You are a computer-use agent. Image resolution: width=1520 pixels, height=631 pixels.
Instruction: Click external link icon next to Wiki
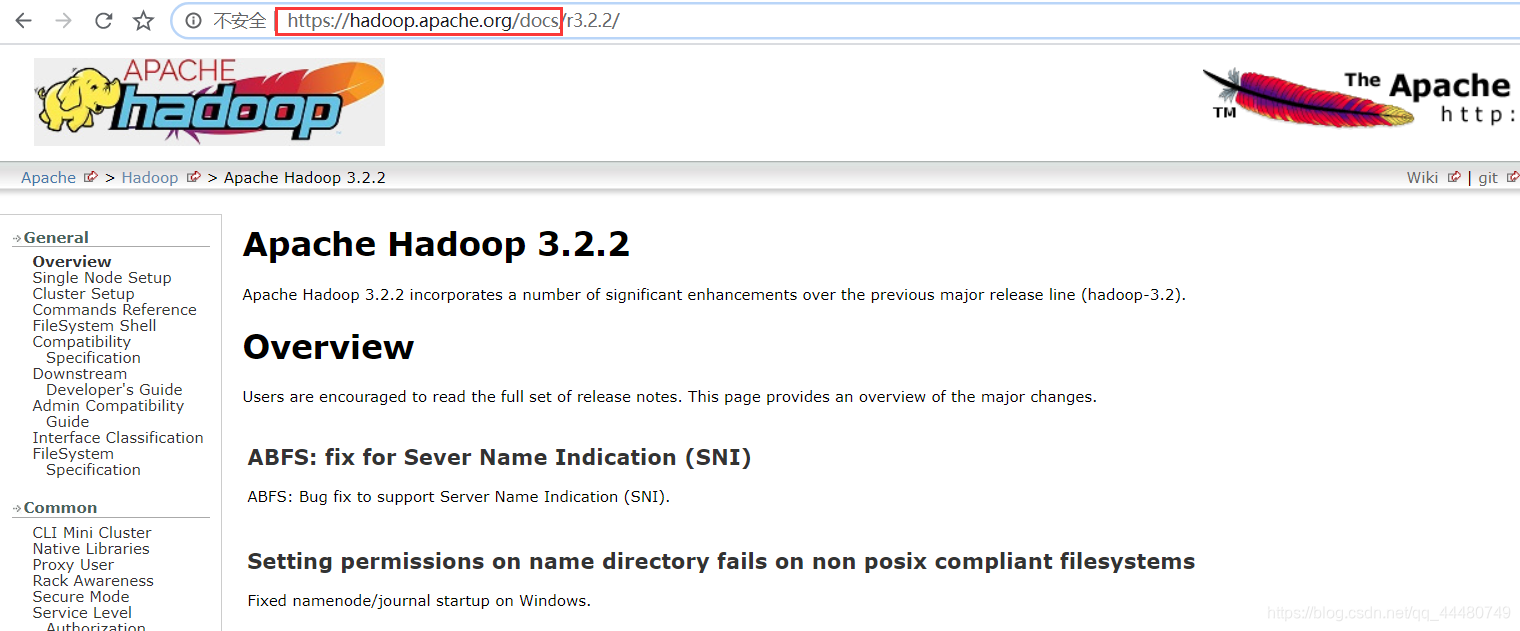click(1454, 177)
